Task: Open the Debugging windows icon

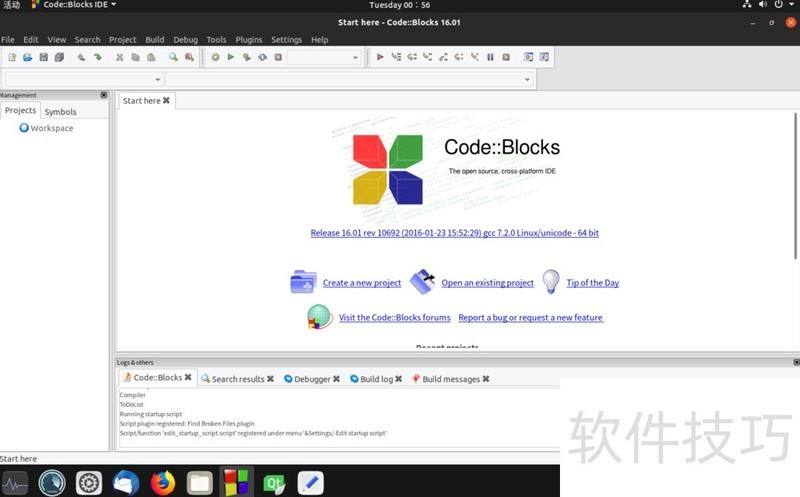Action: [529, 57]
